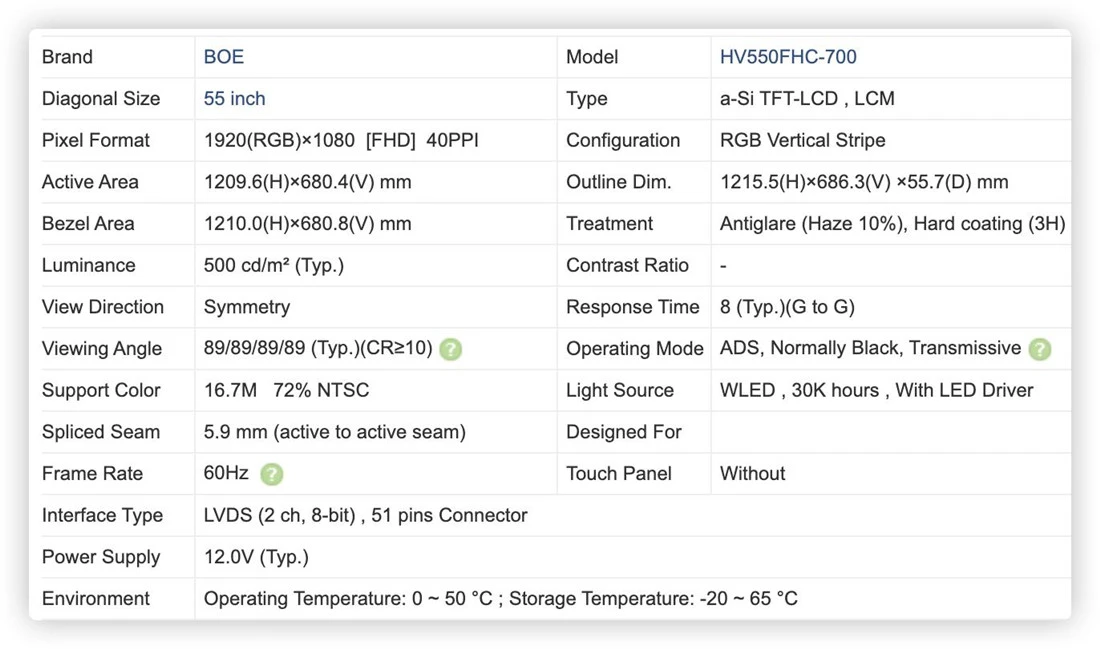The height and width of the screenshot is (649, 1100).
Task: Click the help icon beside 60Hz Frame Rate
Action: pyautogui.click(x=271, y=474)
